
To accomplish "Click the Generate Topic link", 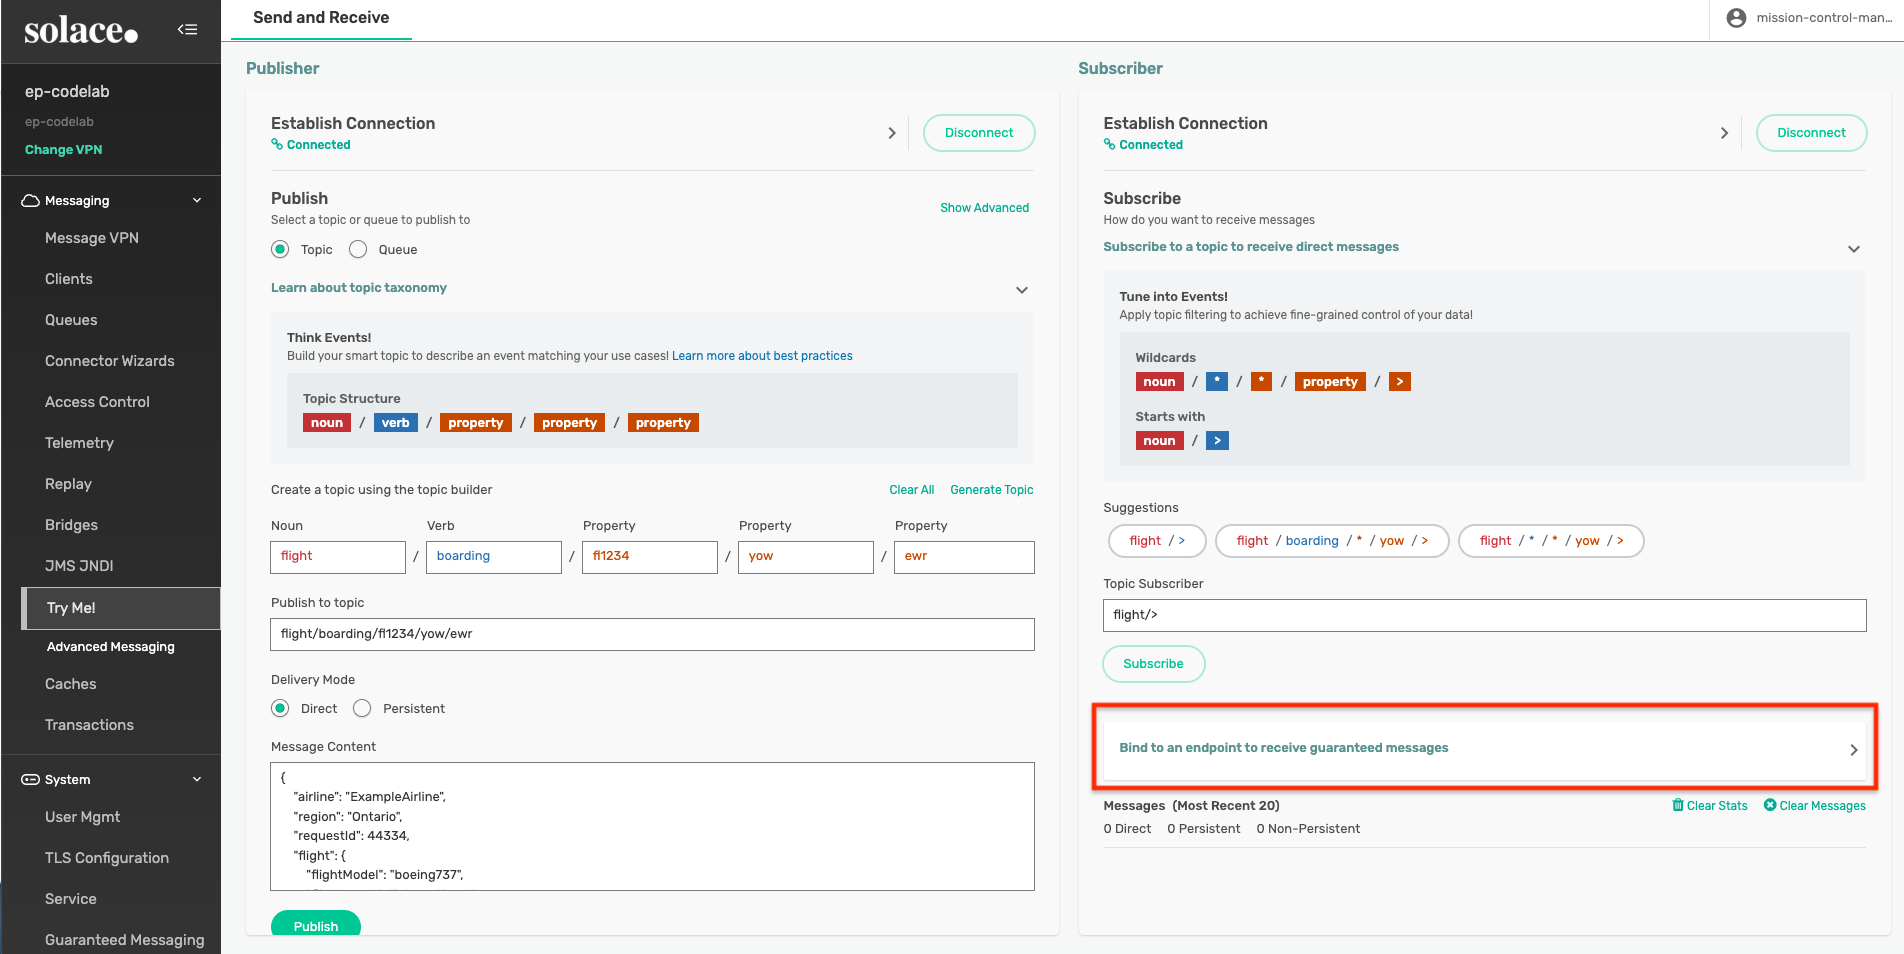I will point(991,490).
